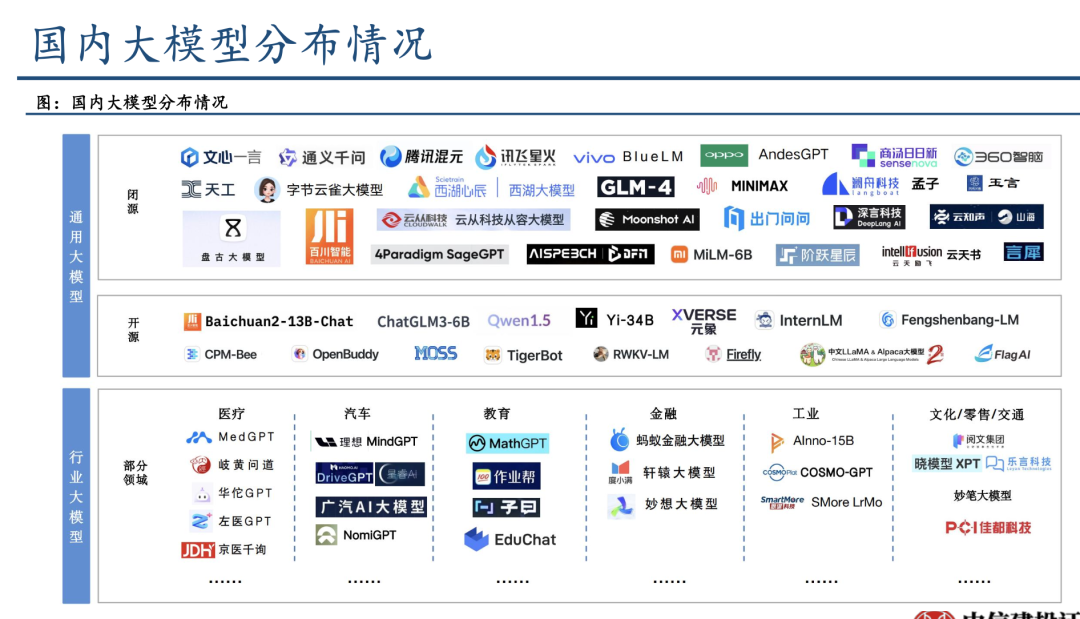1080x619 pixels.
Task: Click the 蚂蚁金融大模型 ant icon
Action: pos(619,439)
